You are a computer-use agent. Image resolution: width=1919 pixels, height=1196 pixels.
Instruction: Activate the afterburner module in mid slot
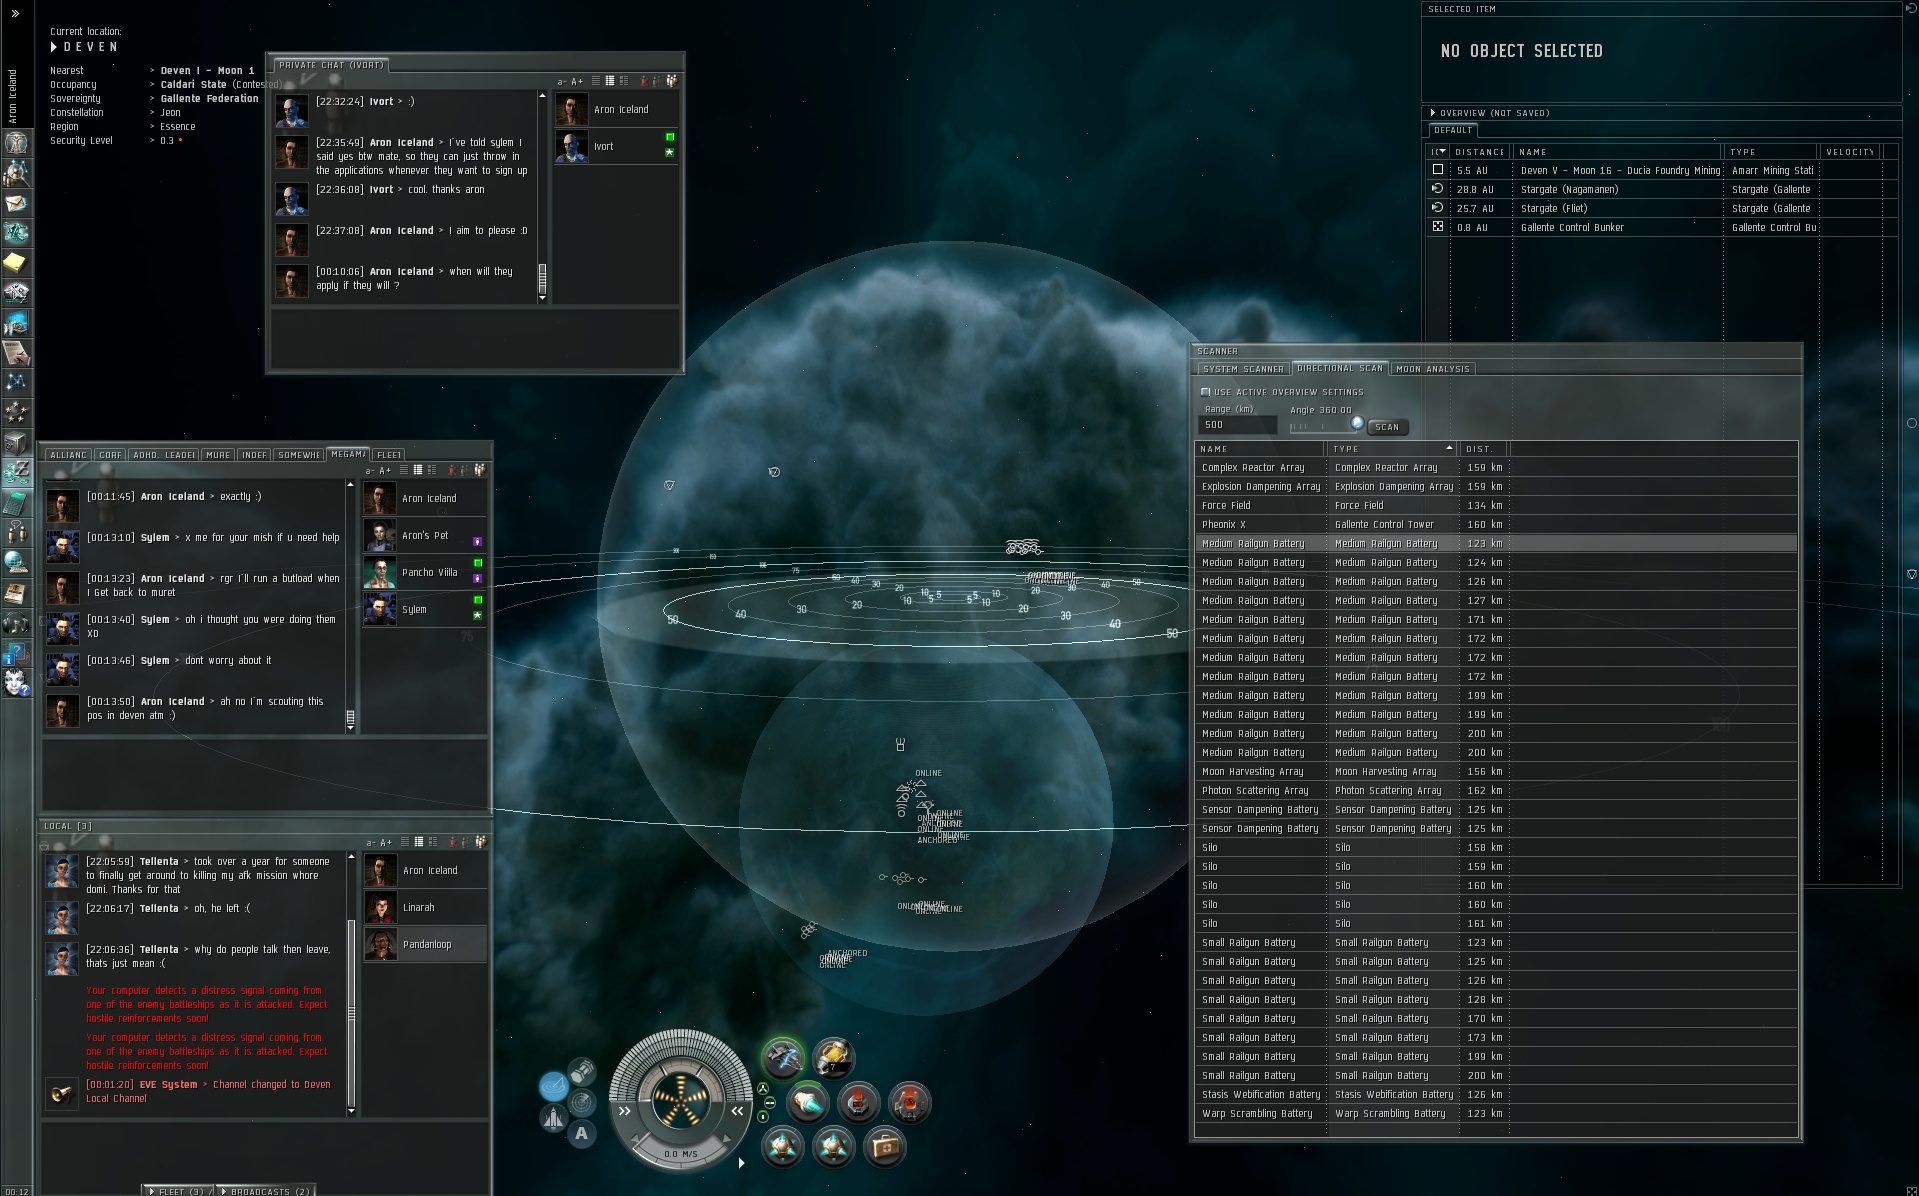click(808, 1102)
